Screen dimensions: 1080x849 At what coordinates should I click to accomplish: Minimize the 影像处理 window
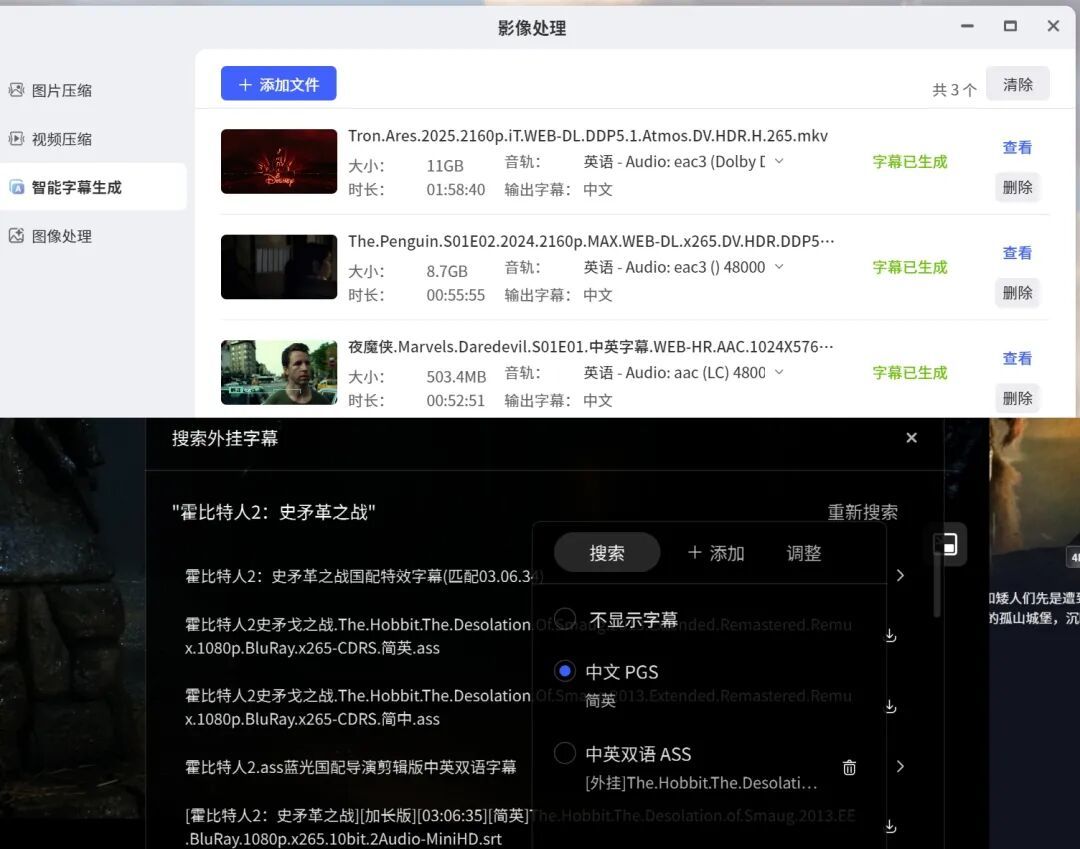pos(967,26)
